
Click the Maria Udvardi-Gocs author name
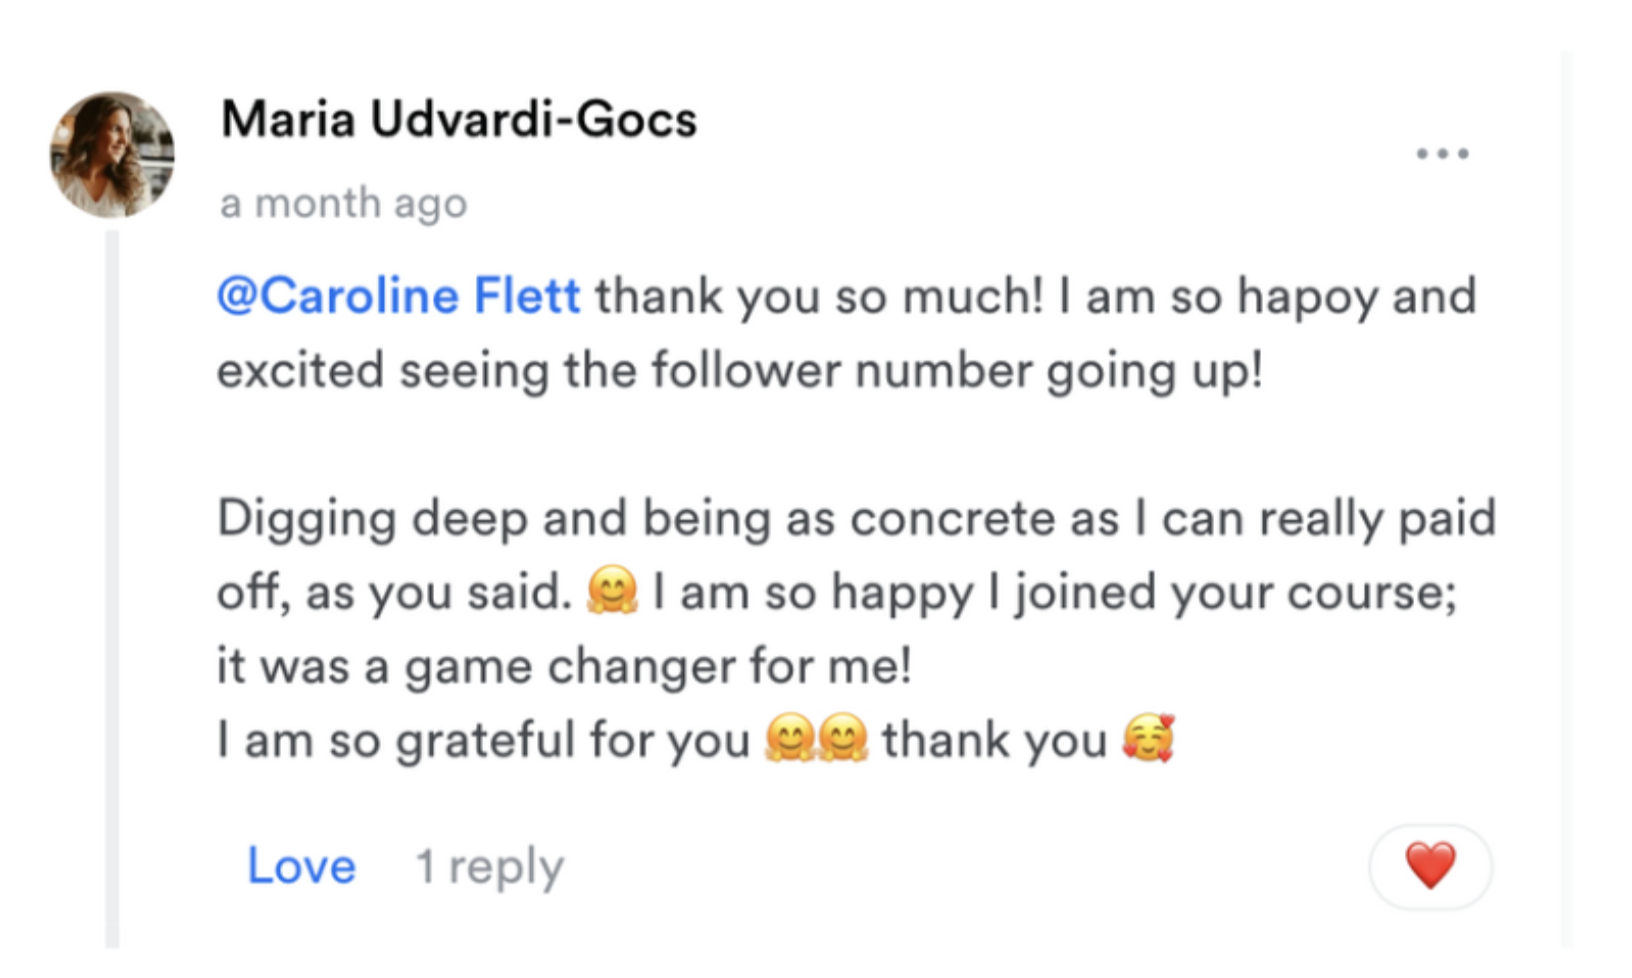tap(458, 120)
